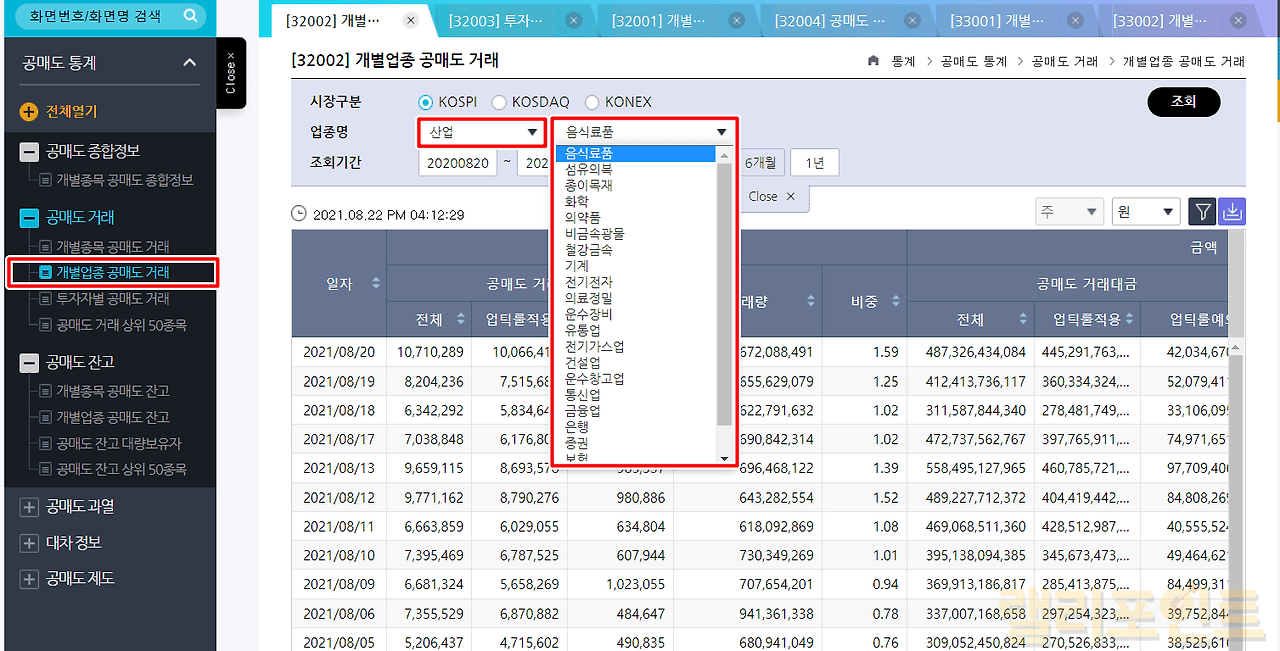
Task: Open the 원 currency unit dropdown
Action: (x=1145, y=212)
